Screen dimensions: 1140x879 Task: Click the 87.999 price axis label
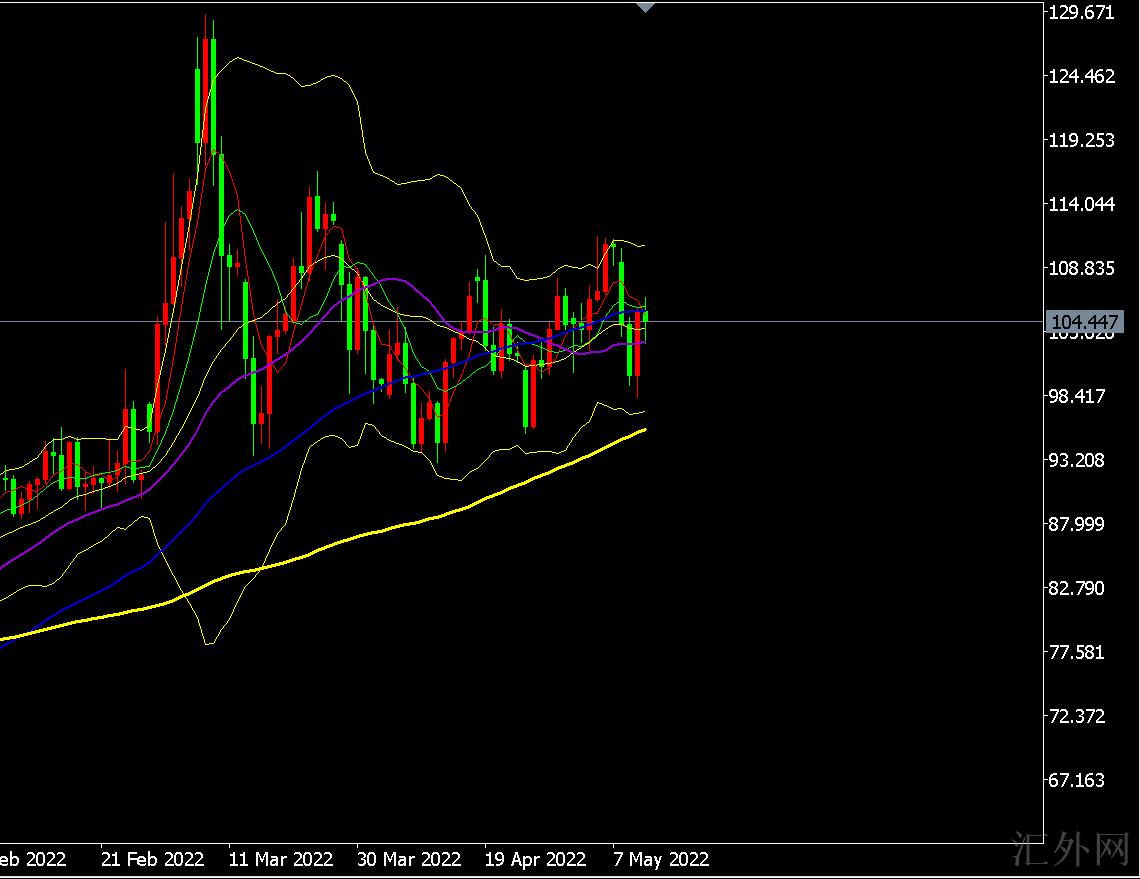point(1078,524)
